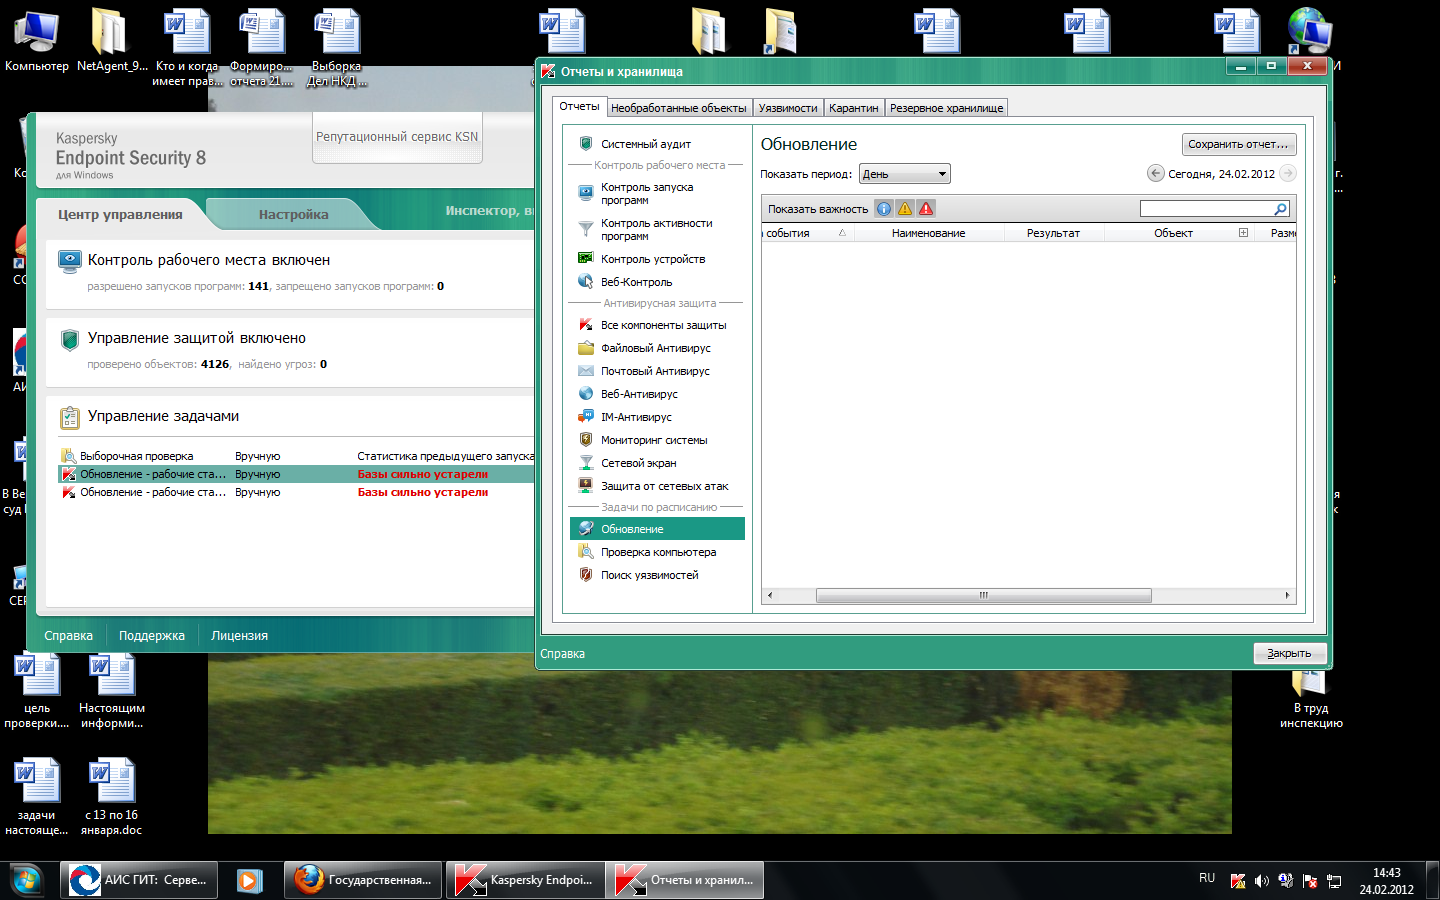Toggle the informational events importance filter
The height and width of the screenshot is (900, 1440).
pos(884,209)
